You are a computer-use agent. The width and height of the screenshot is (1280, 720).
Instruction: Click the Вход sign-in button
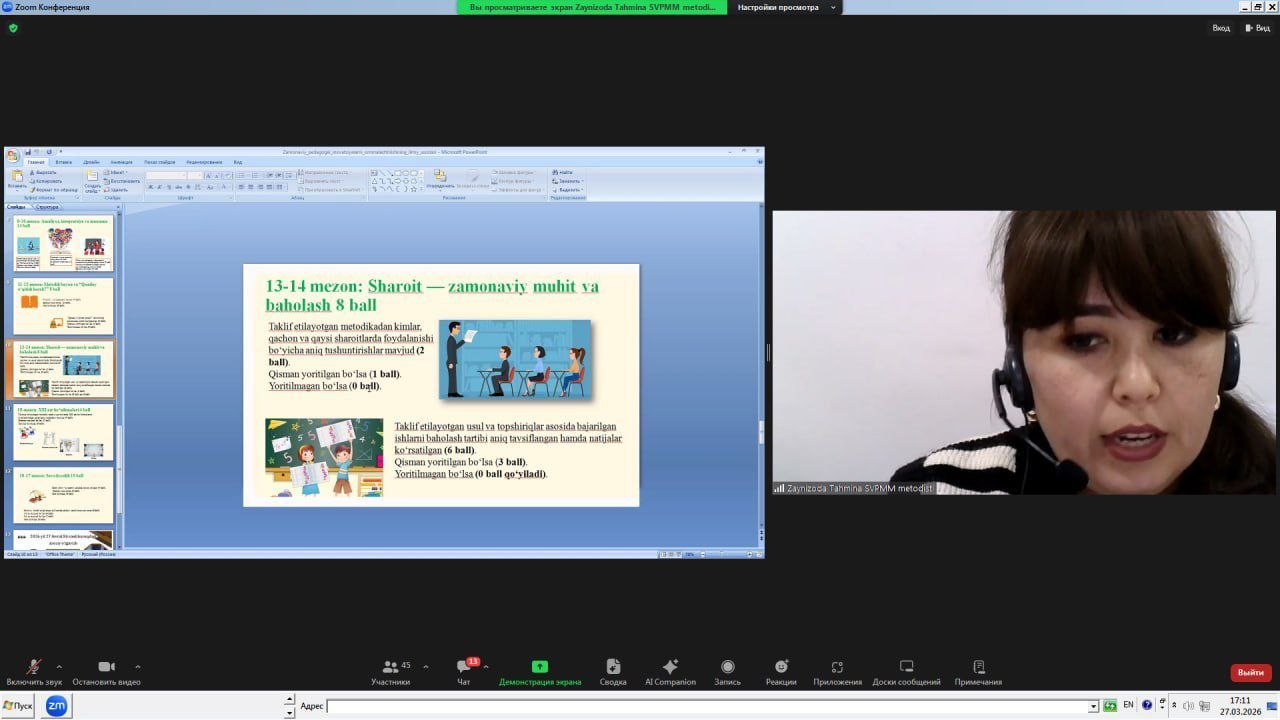(1220, 28)
